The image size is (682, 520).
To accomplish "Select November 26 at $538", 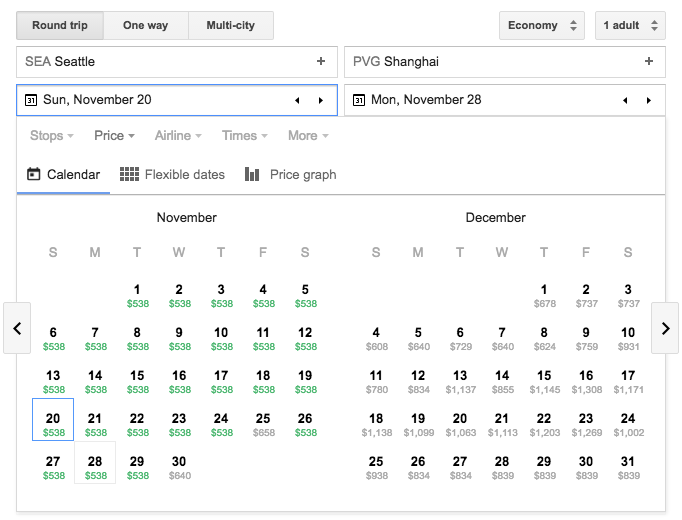I will [305, 425].
